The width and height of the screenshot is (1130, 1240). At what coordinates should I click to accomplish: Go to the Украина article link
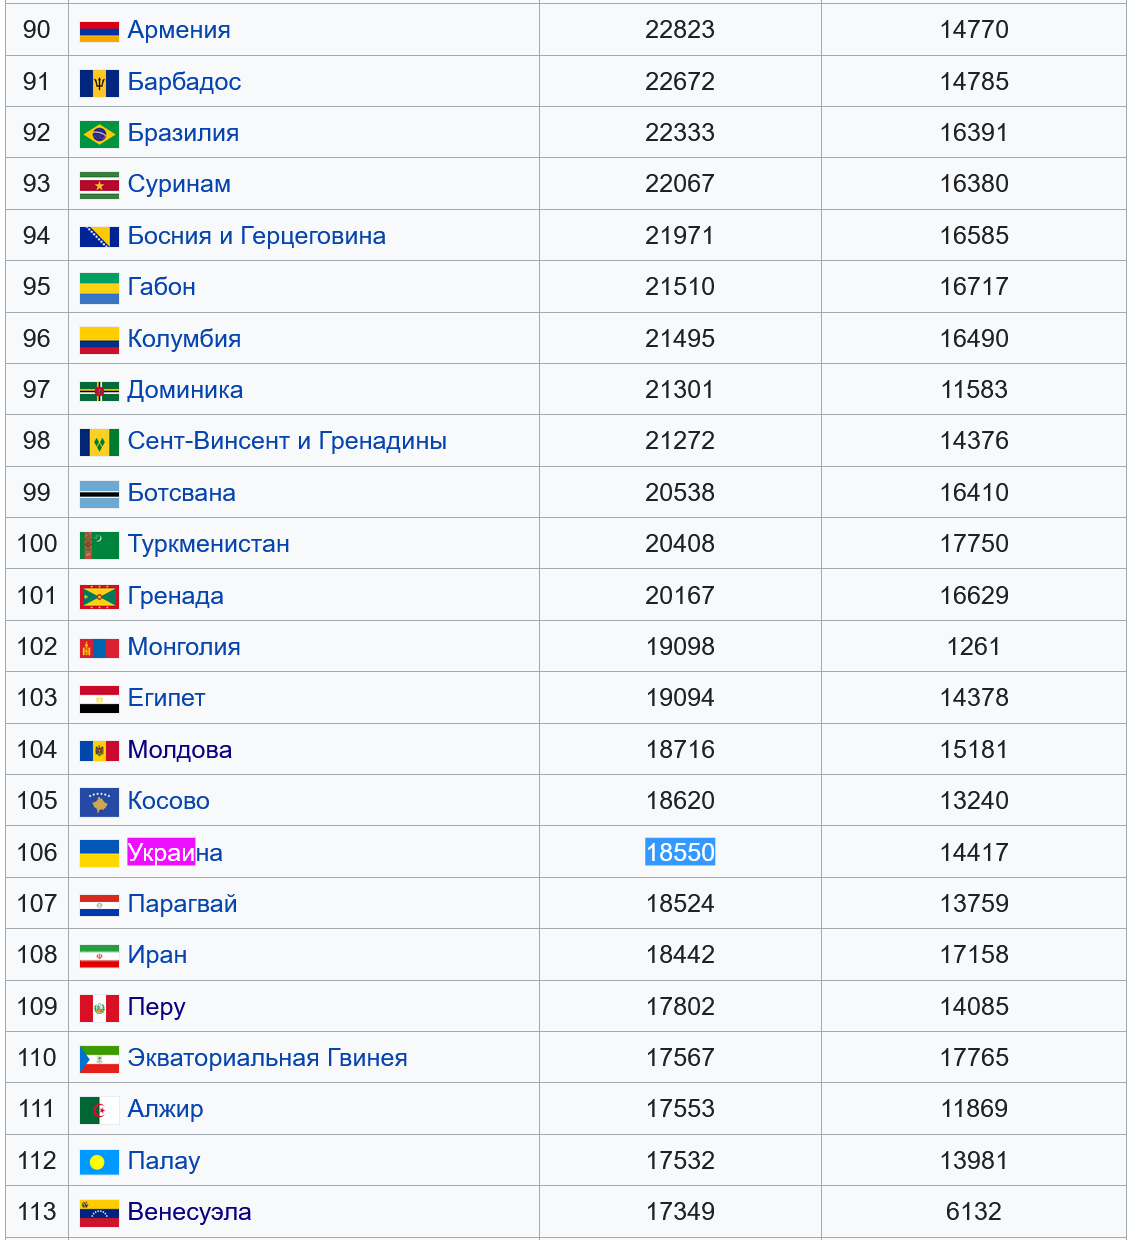pyautogui.click(x=175, y=853)
